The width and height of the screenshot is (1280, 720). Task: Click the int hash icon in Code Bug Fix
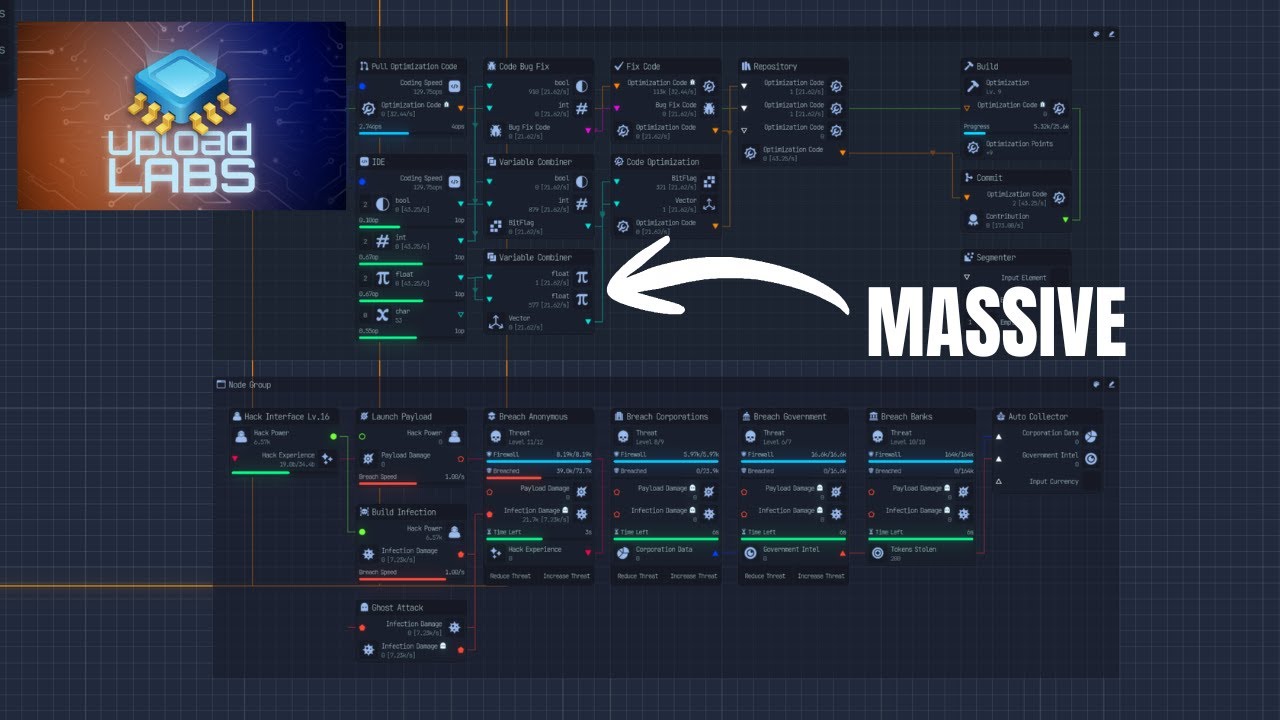582,108
